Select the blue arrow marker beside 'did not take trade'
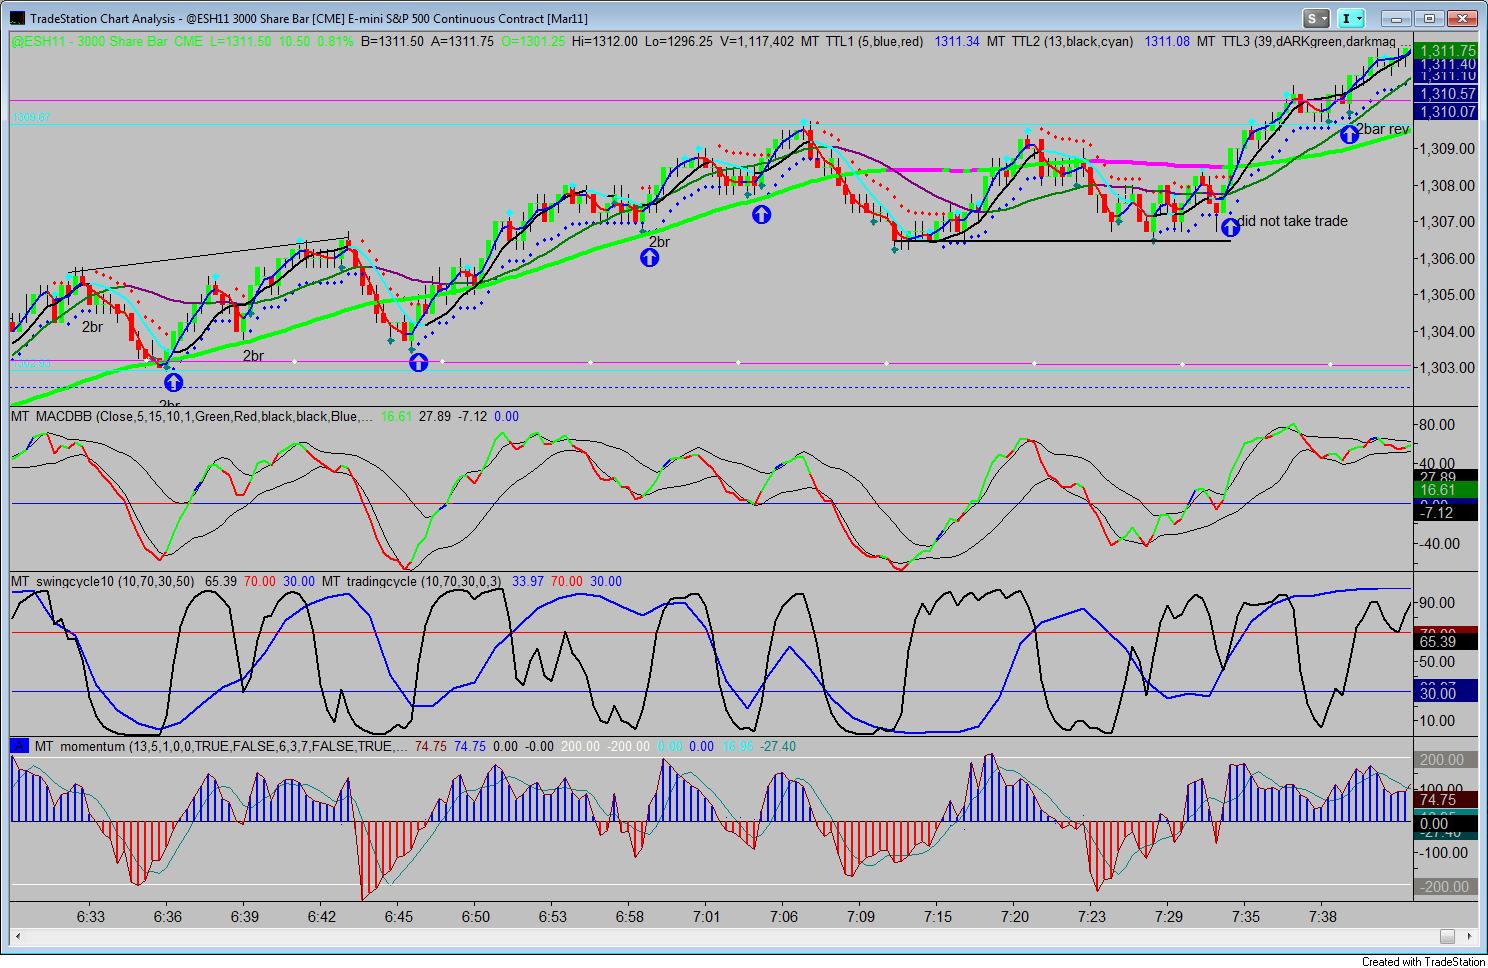1488x968 pixels. tap(1229, 227)
